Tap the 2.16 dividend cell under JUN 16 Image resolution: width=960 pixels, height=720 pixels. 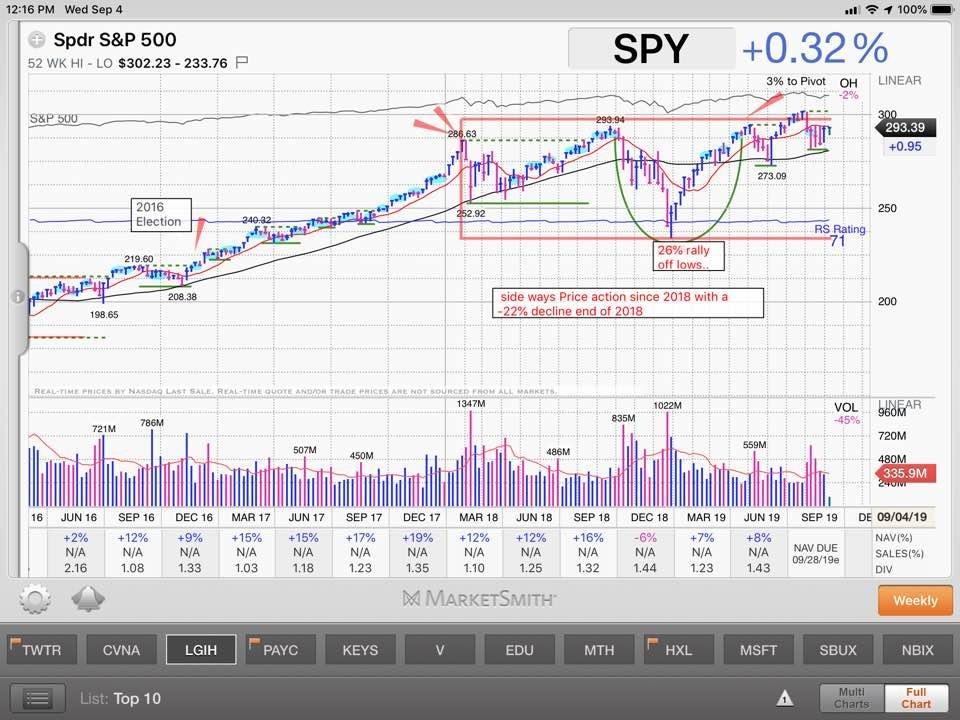tap(75, 568)
